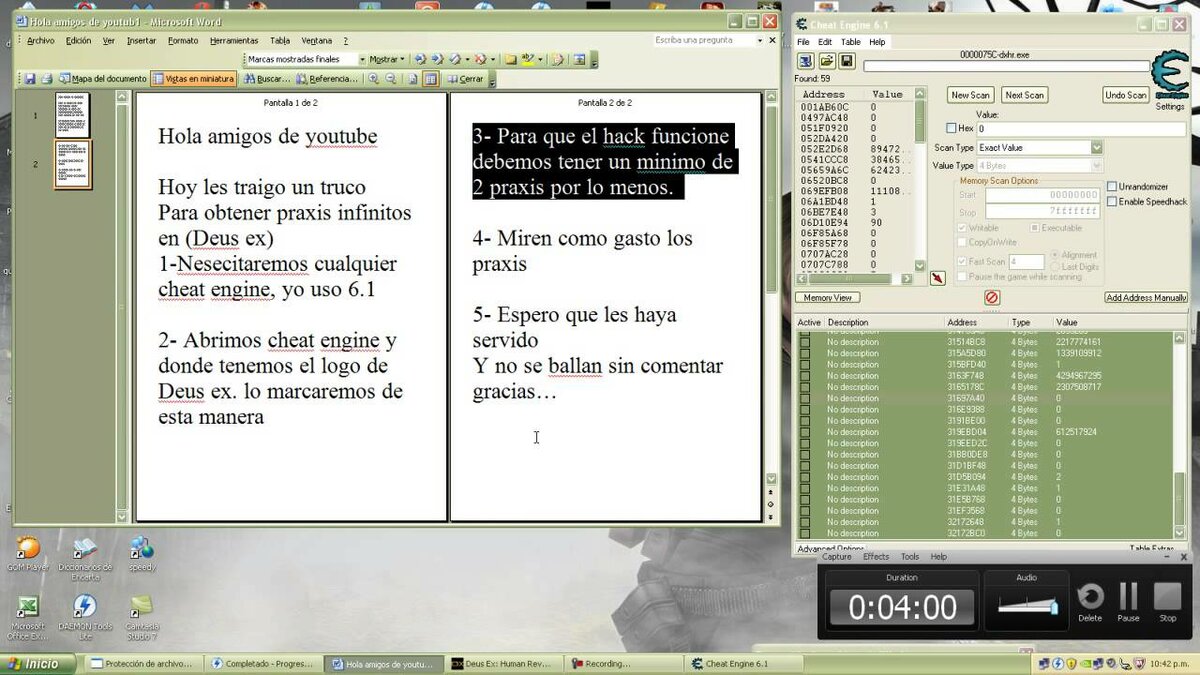This screenshot has width=1200, height=675.
Task: Open the Herramientas menu in Word
Action: pyautogui.click(x=234, y=41)
